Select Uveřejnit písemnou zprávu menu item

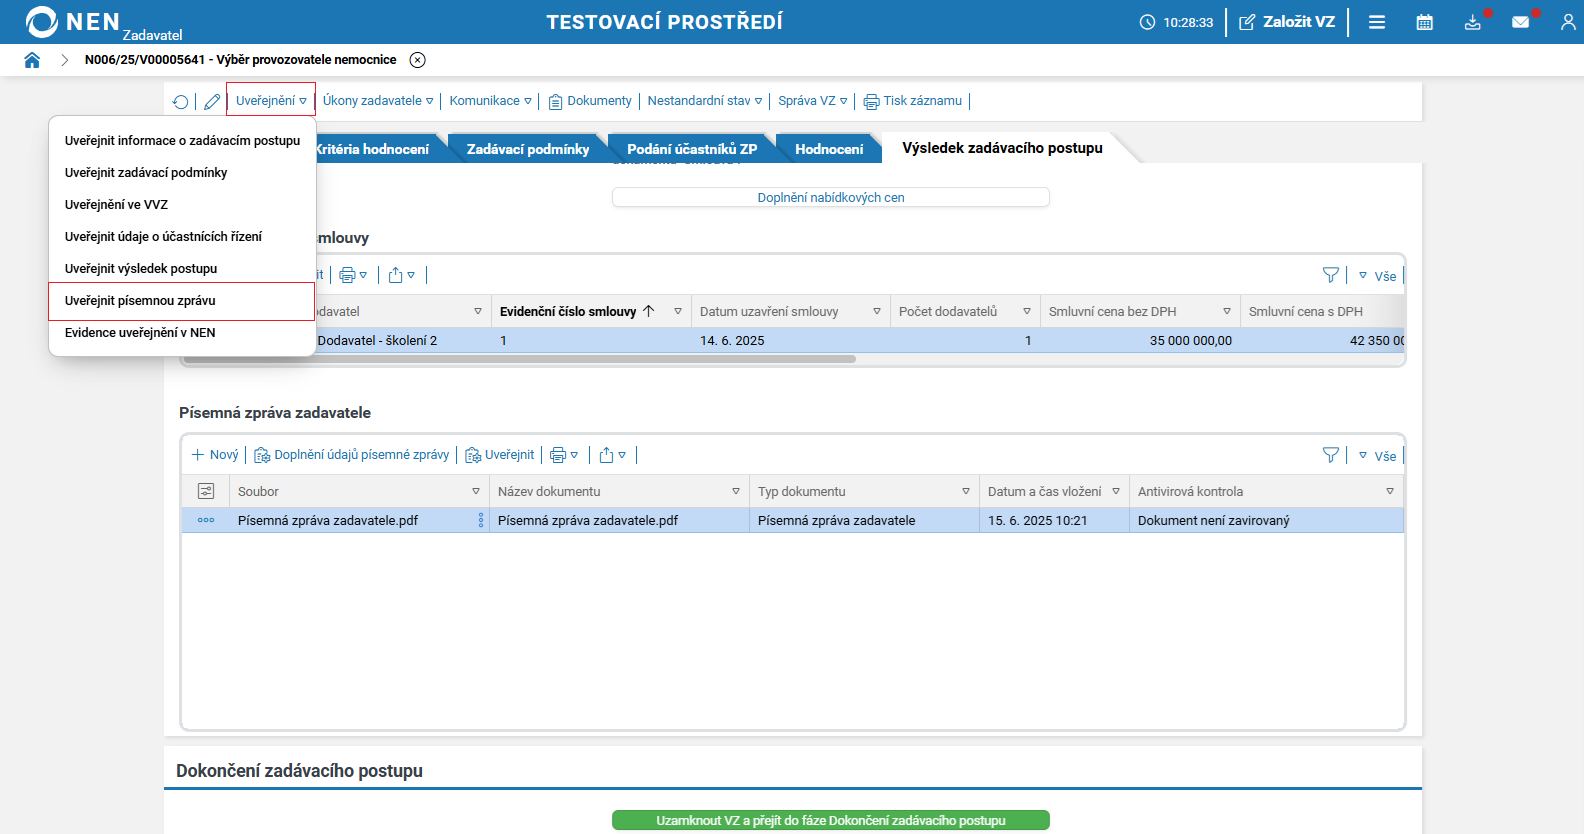140,301
